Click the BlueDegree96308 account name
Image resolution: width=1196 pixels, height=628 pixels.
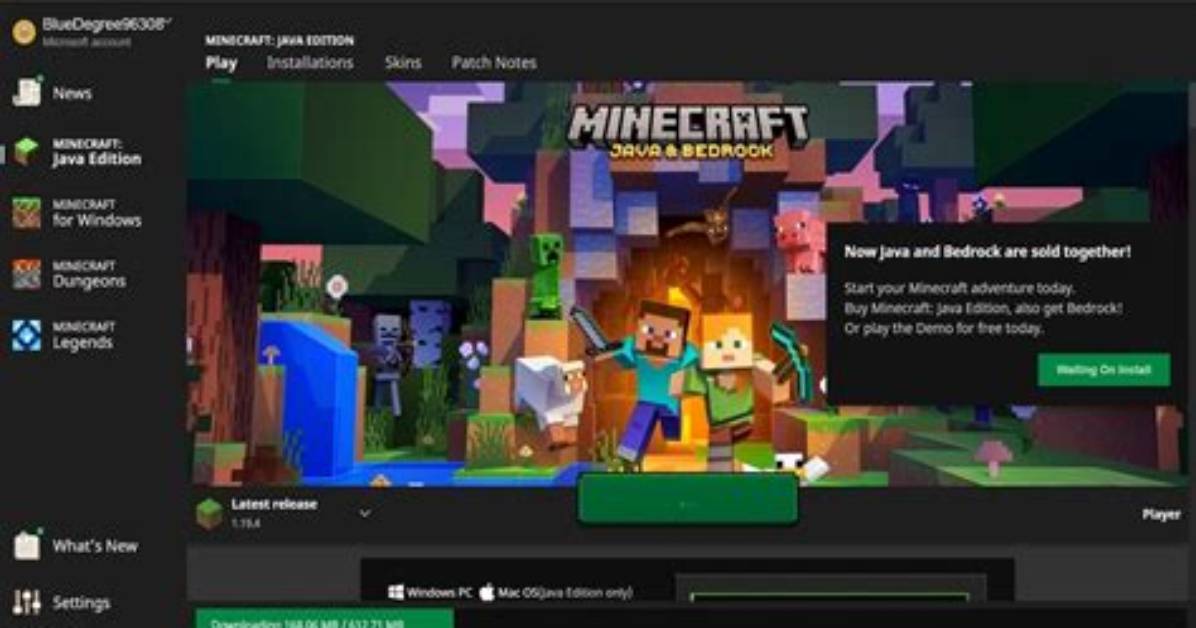point(105,24)
